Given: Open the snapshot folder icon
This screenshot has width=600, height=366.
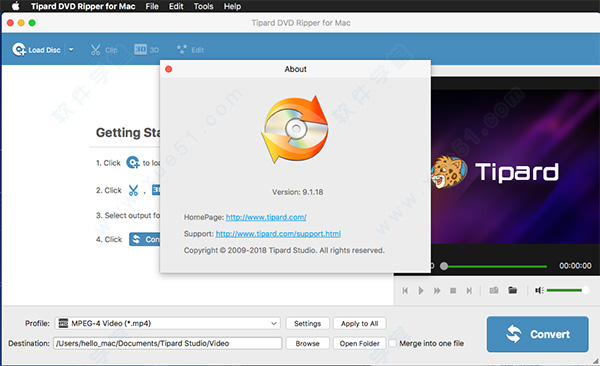Looking at the screenshot, I should 513,290.
